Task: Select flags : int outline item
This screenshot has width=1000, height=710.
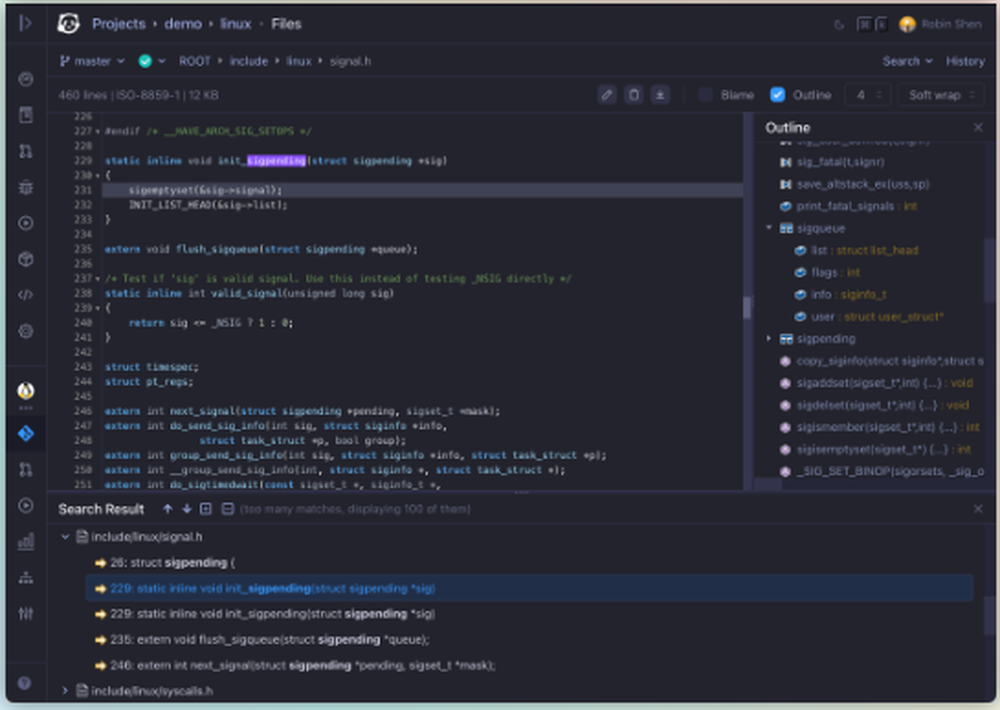Action: pos(835,272)
